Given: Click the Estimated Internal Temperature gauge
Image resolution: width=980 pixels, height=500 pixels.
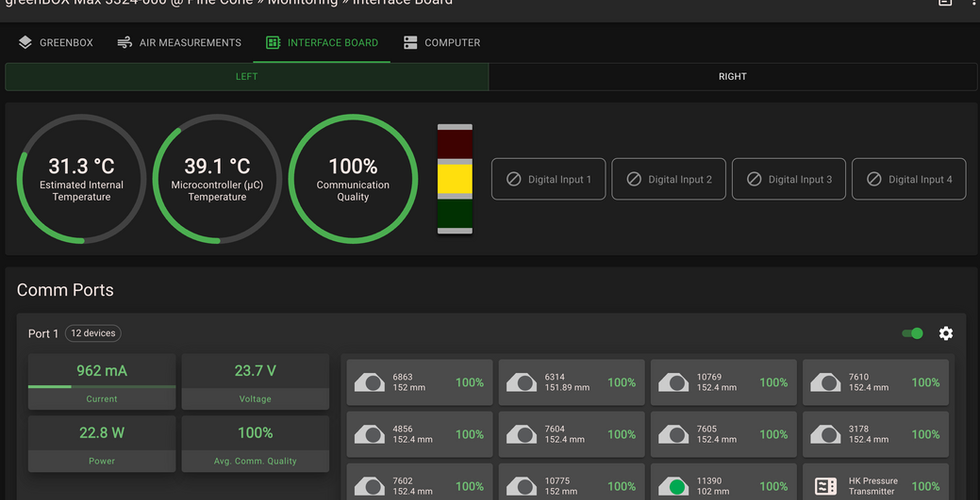Looking at the screenshot, I should click(81, 179).
